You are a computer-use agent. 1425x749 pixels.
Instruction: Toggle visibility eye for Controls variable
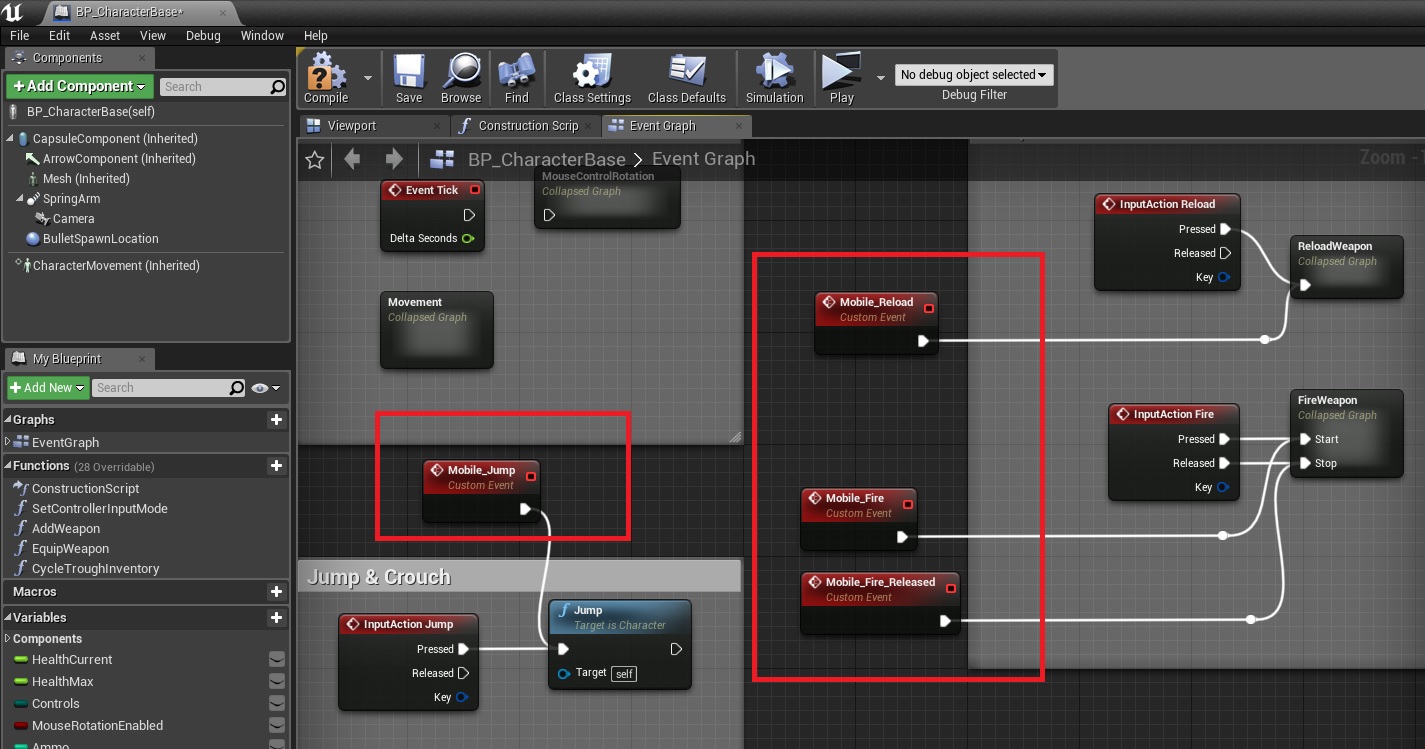coord(277,704)
